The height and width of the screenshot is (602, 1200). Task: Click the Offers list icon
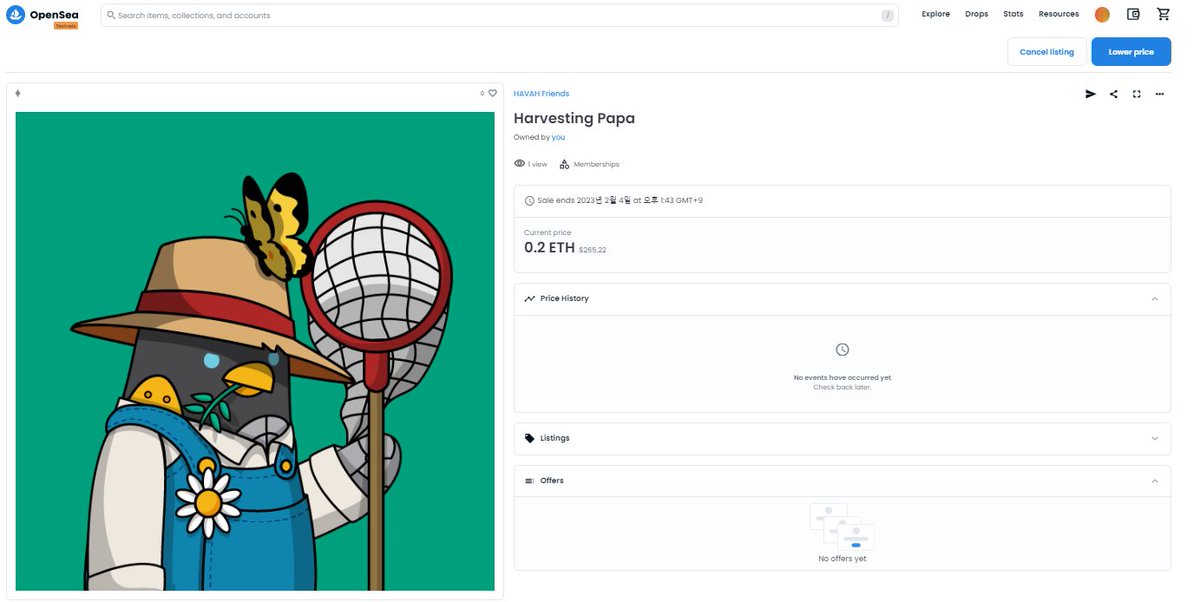(x=529, y=481)
